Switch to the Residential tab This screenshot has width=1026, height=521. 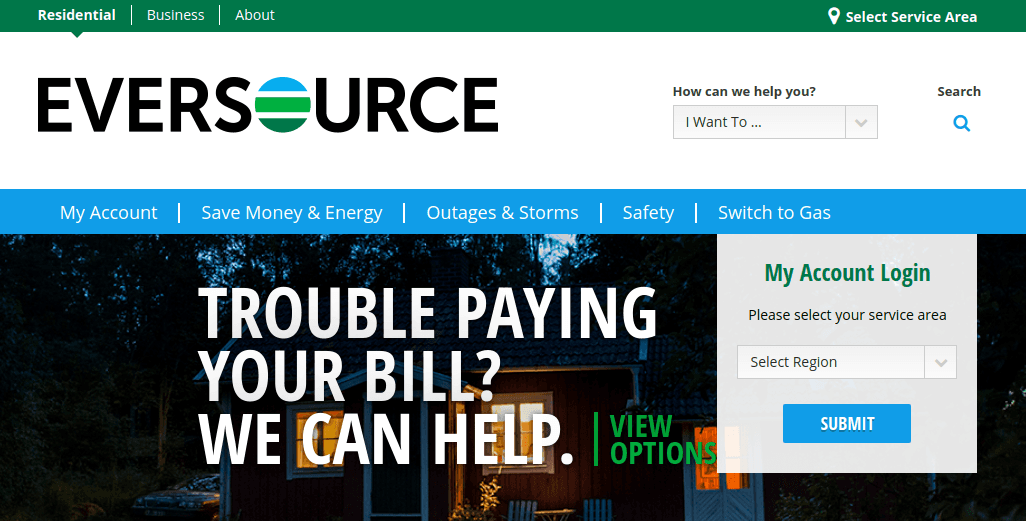tap(77, 14)
